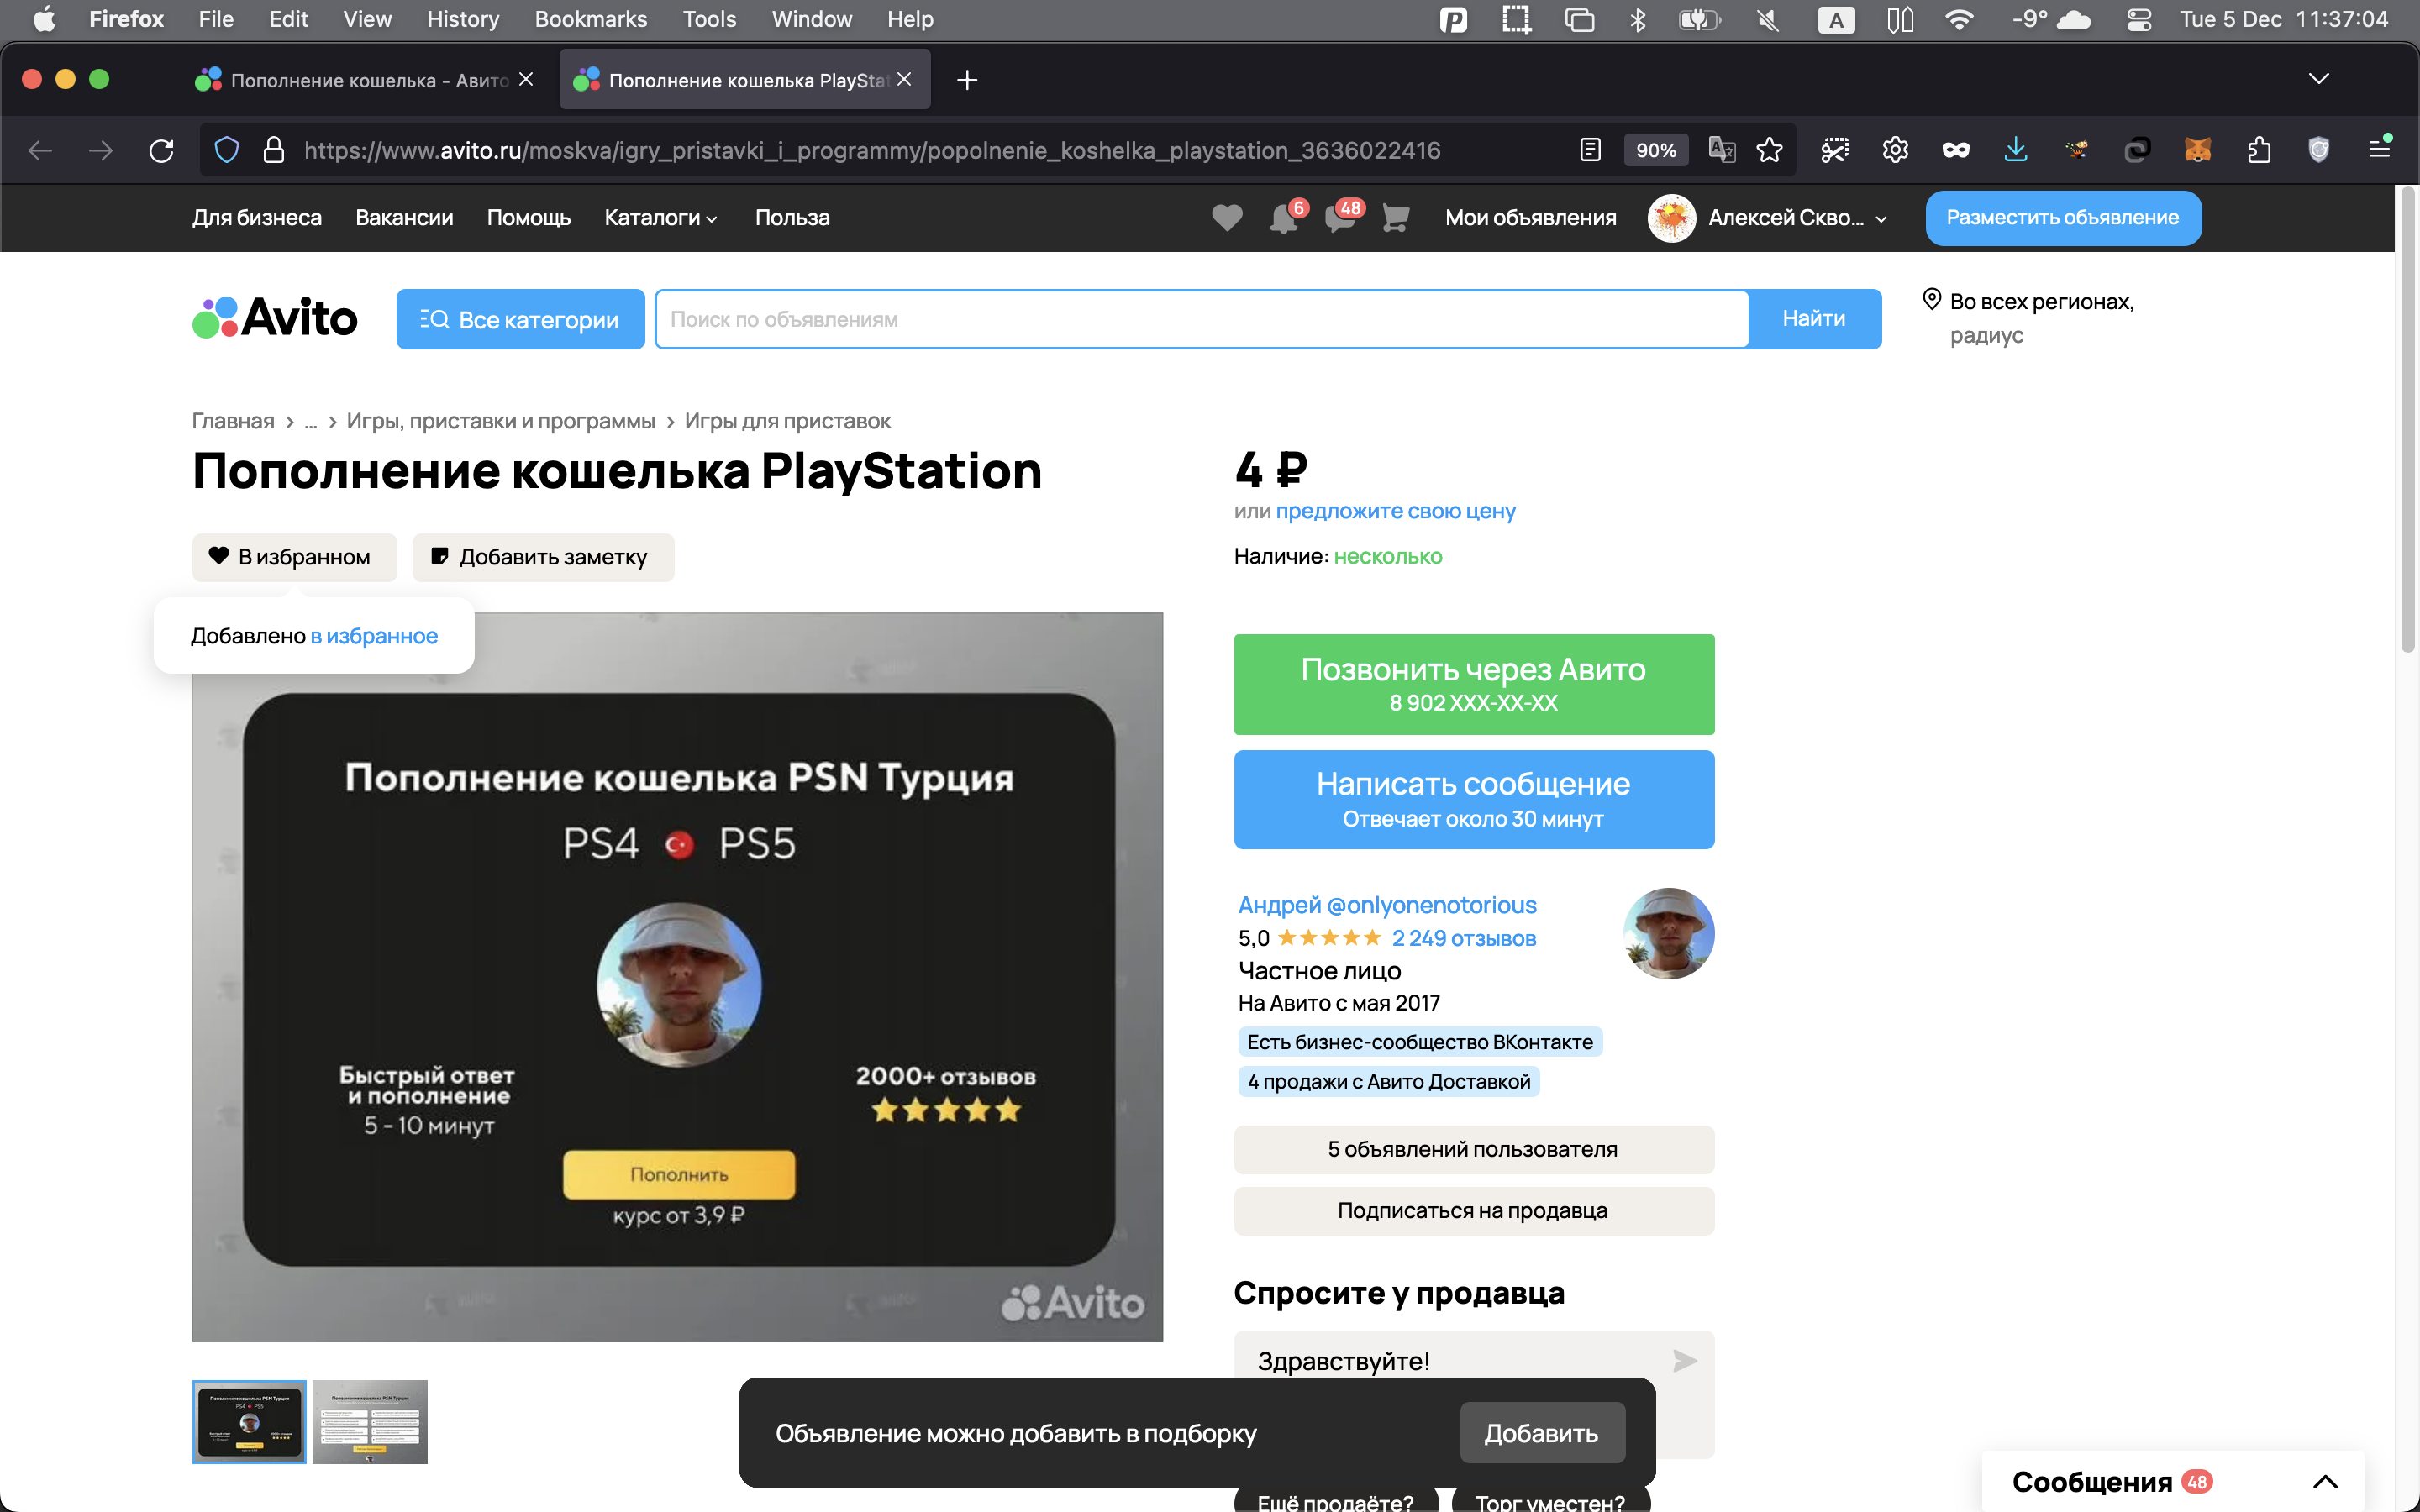Bookmark page with star icon
Viewport: 2420px width, 1512px height.
pos(1769,151)
